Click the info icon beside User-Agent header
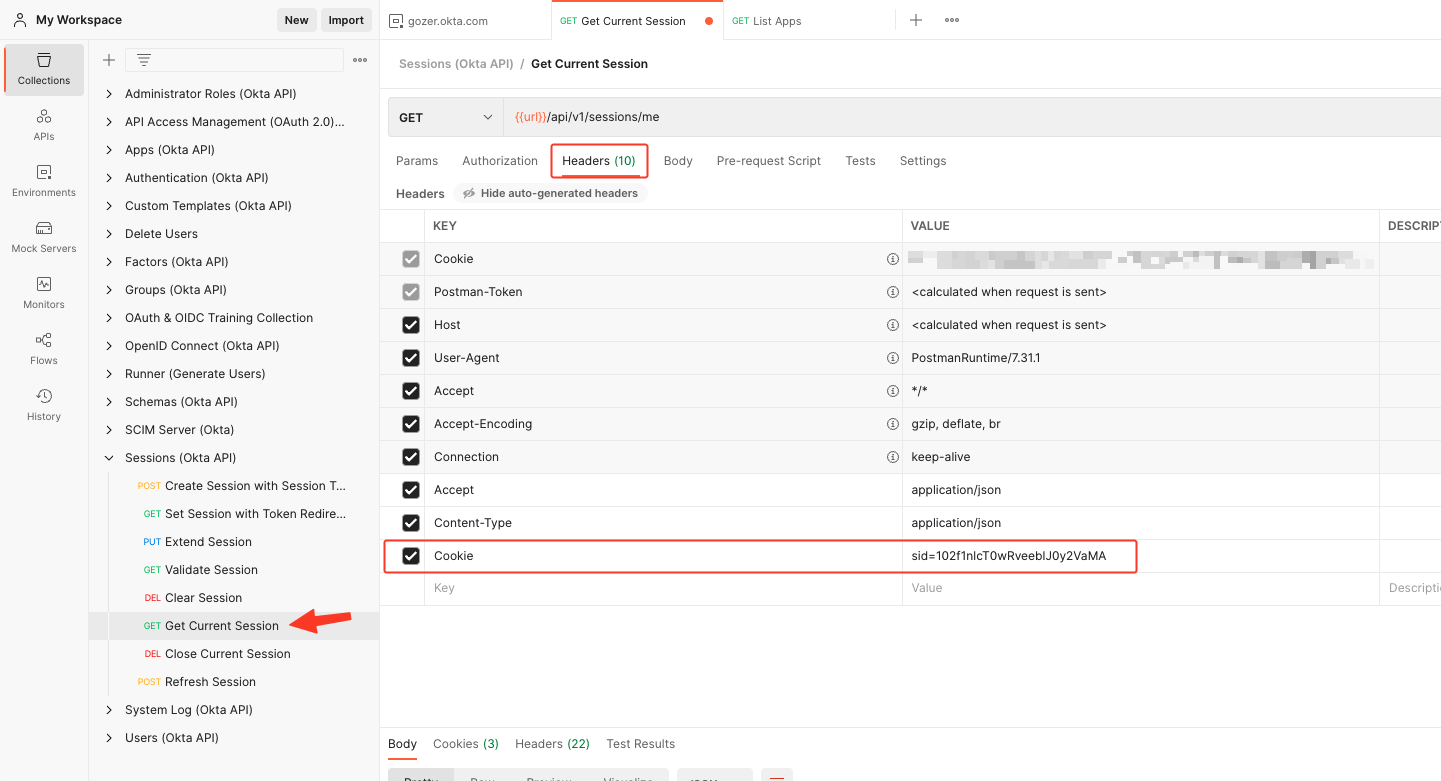The image size is (1441, 781). [893, 358]
